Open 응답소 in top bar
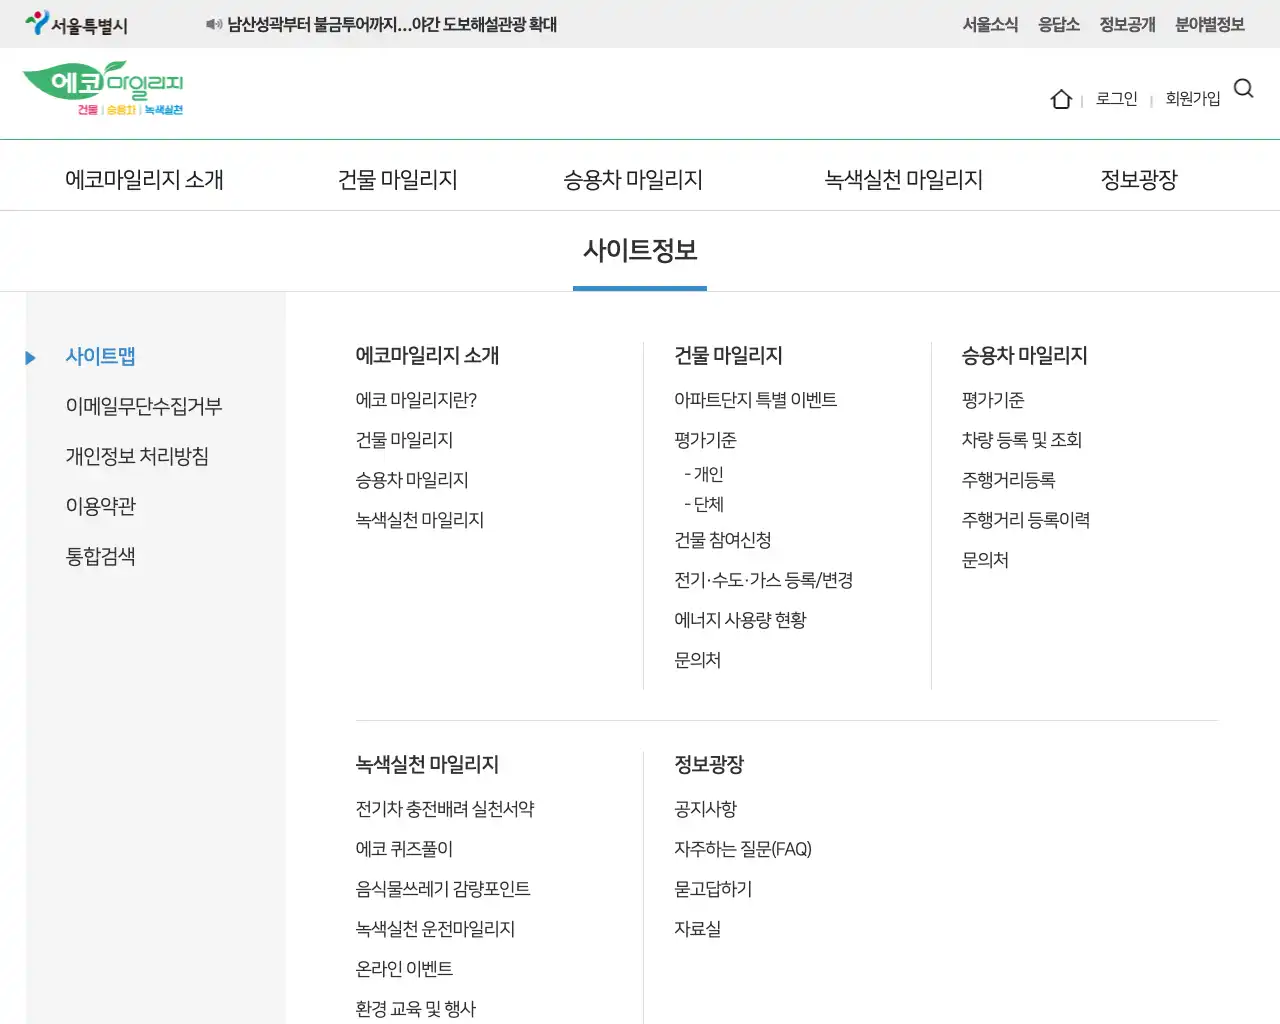The image size is (1280, 1024). [1059, 24]
